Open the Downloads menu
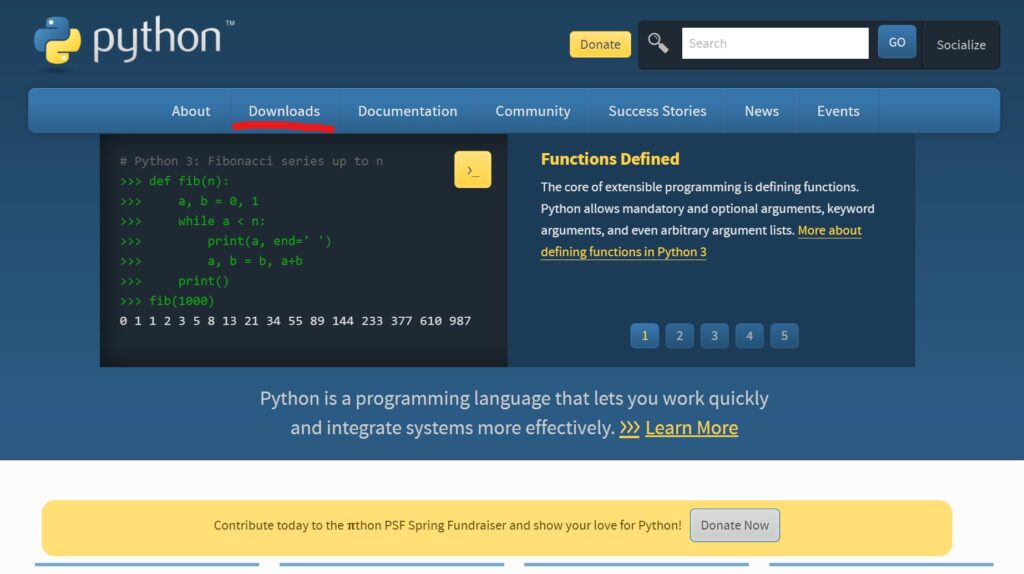 pyautogui.click(x=284, y=111)
